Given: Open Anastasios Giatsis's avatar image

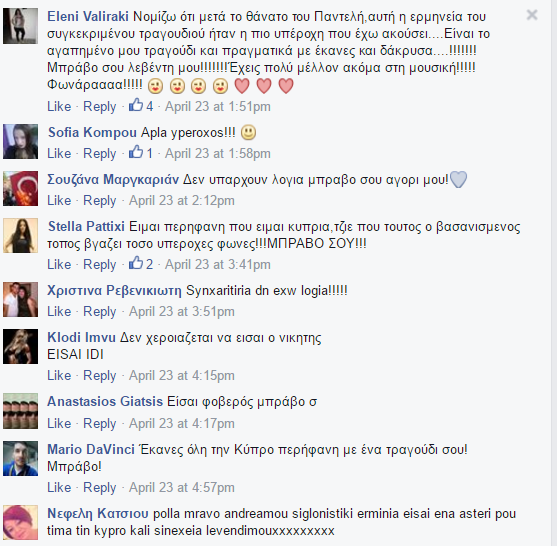Looking at the screenshot, I should [x=20, y=411].
